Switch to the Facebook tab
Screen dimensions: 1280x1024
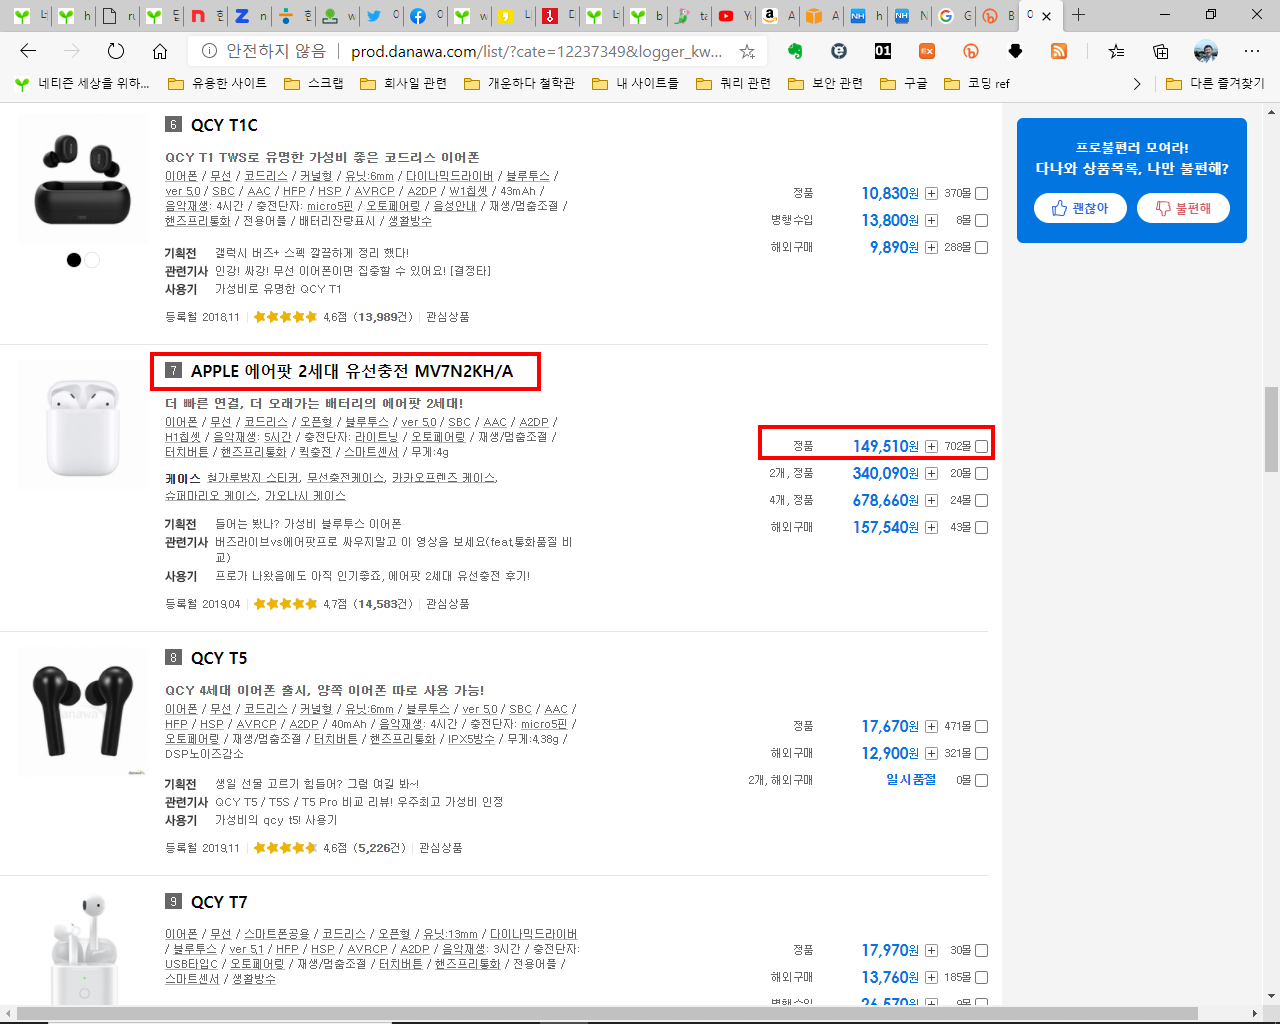(x=426, y=15)
